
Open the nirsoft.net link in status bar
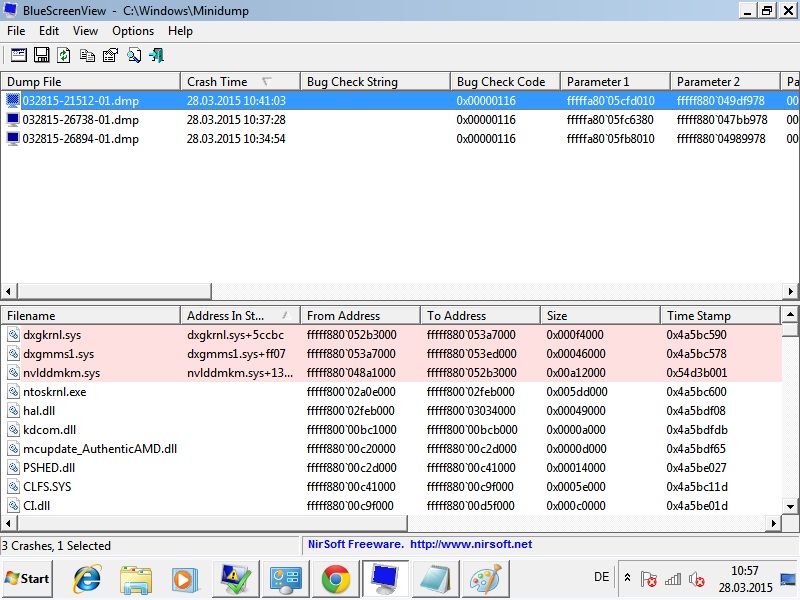(470, 544)
